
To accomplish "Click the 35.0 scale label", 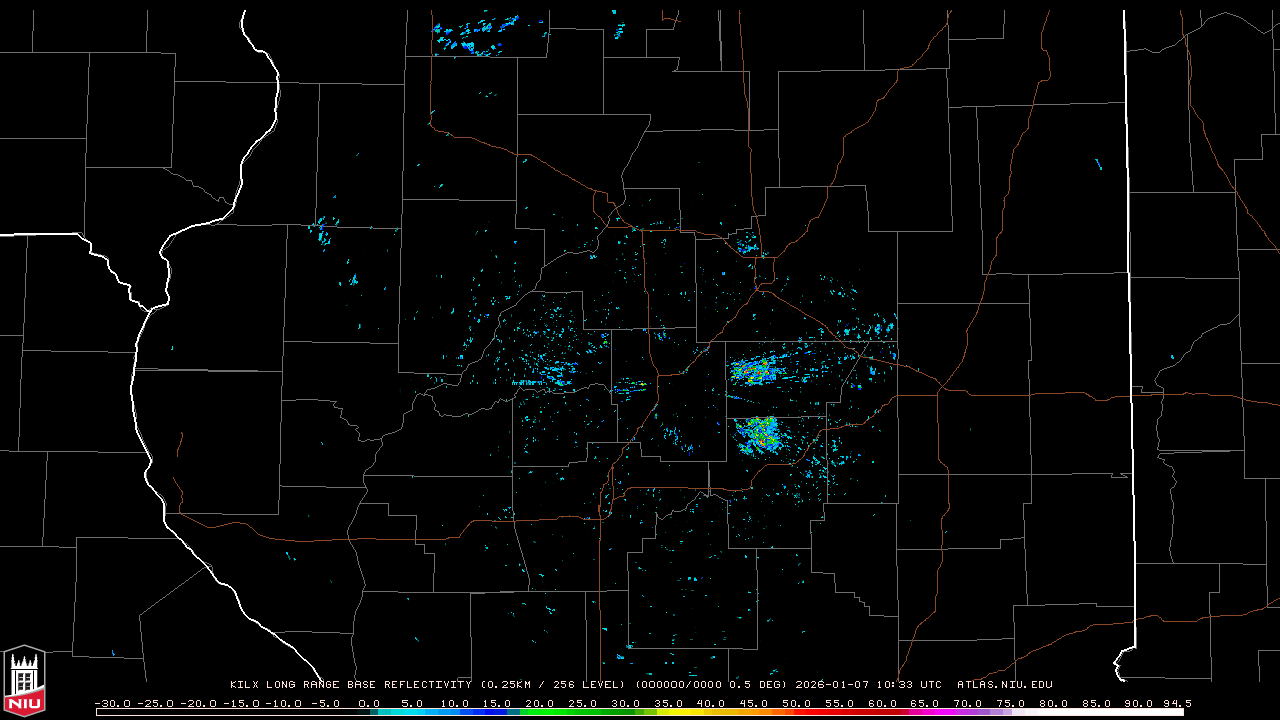I will pos(668,703).
